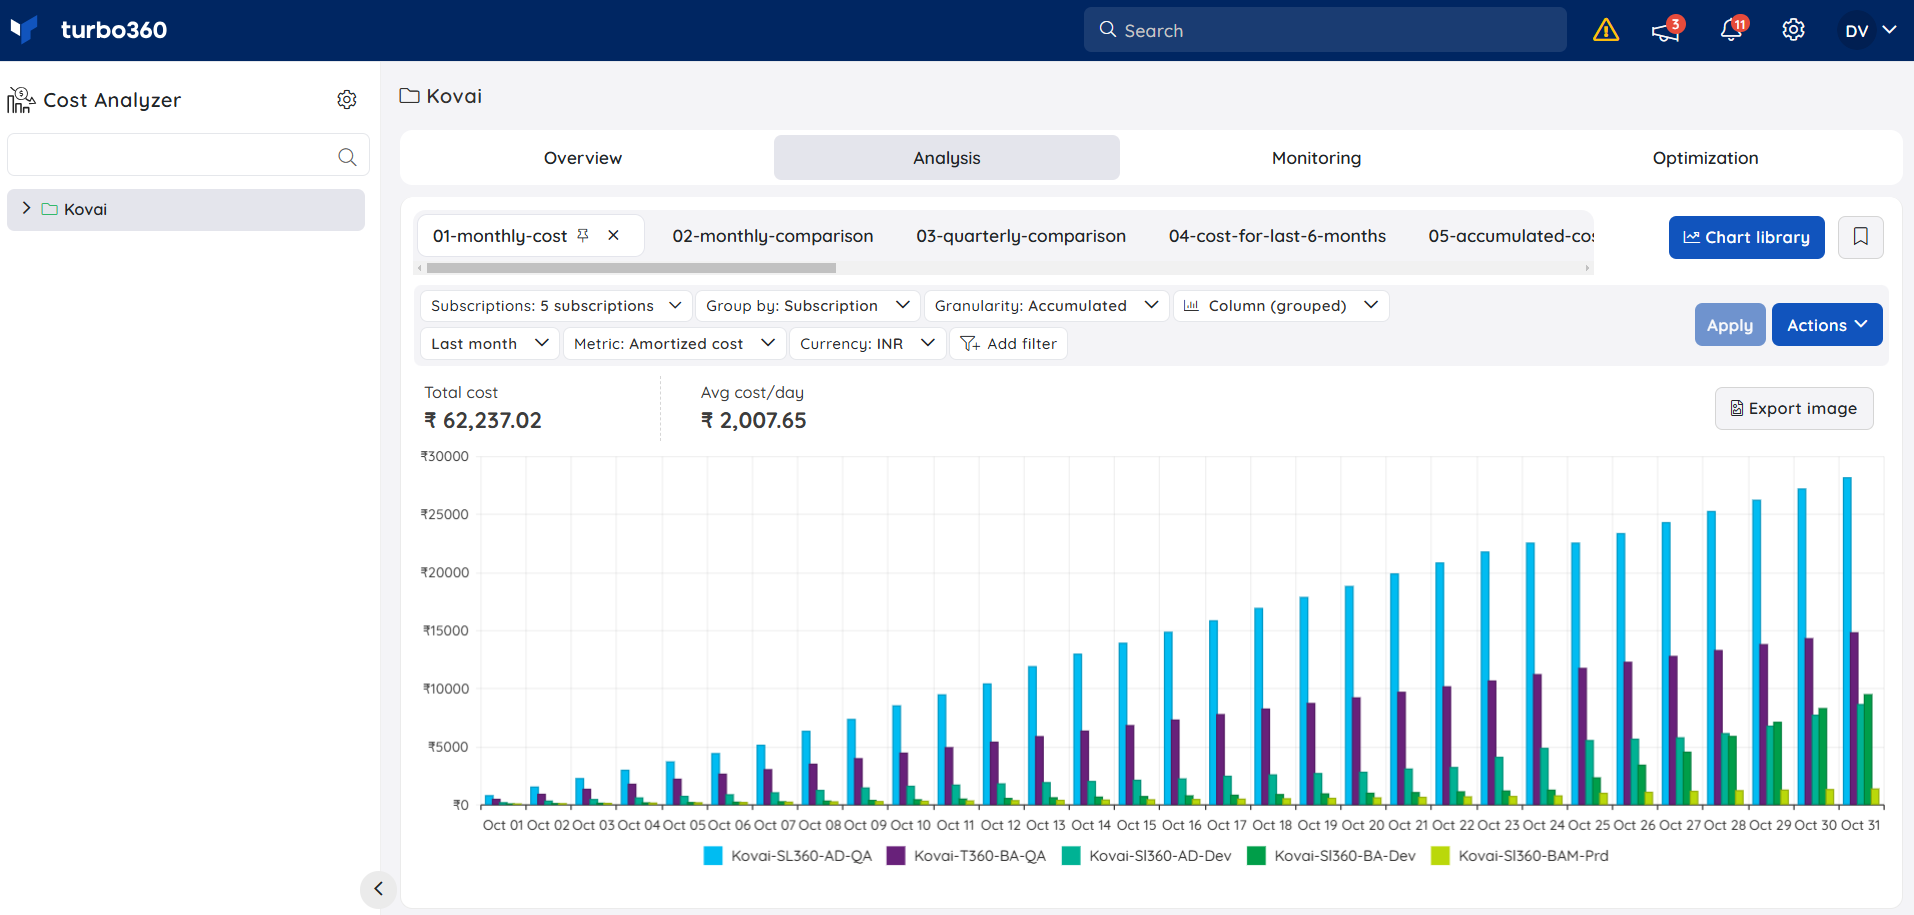Click the top Search field

tap(1325, 30)
